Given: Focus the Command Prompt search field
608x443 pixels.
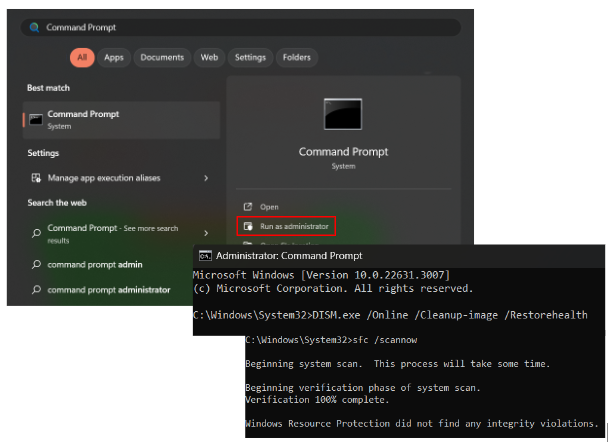Looking at the screenshot, I should point(240,28).
